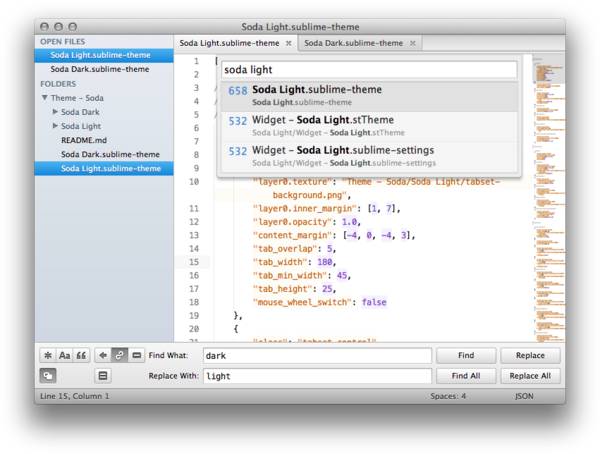The width and height of the screenshot is (600, 454).
Task: Toggle whole word quote-mark button
Action: (x=81, y=355)
